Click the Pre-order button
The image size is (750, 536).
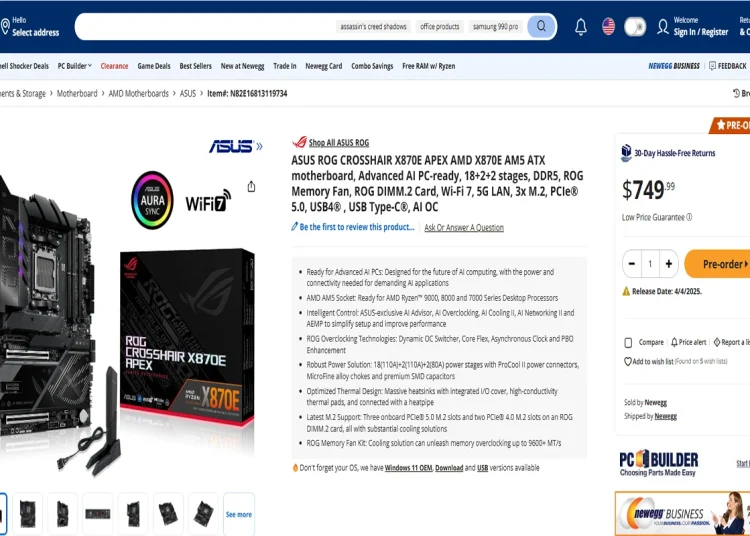(719, 263)
